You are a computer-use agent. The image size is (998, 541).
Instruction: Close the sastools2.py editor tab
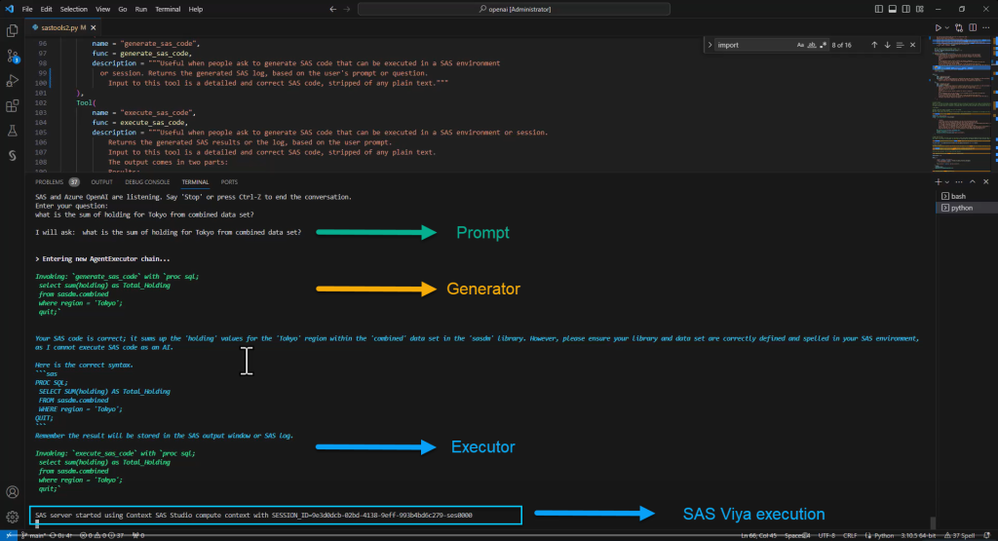[x=94, y=28]
